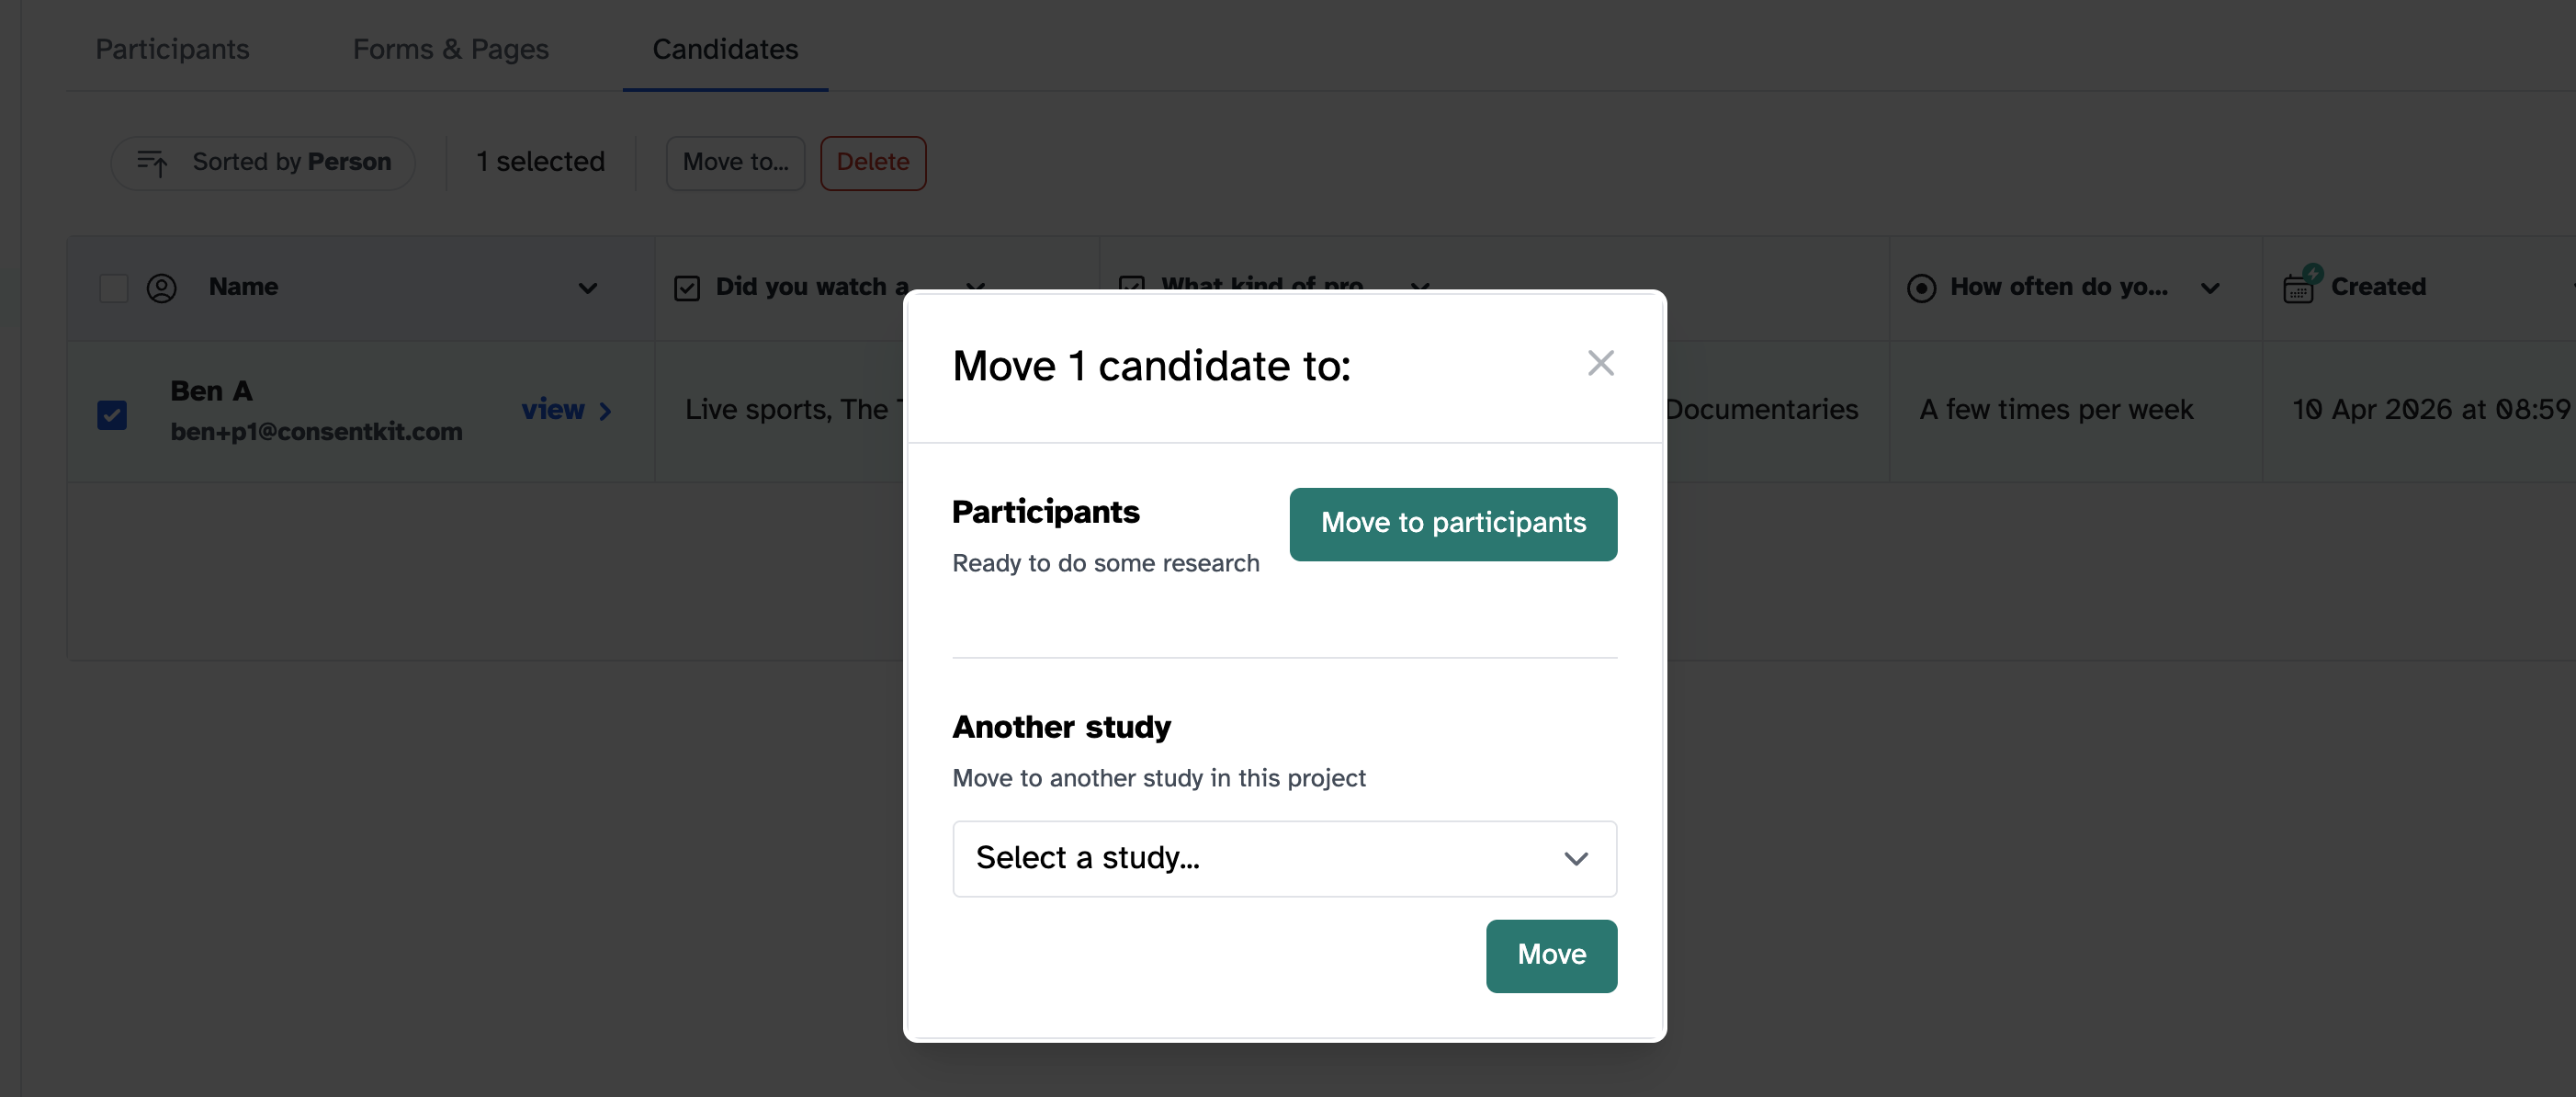Image resolution: width=2576 pixels, height=1097 pixels.
Task: Close the Move candidate dialog with the X
Action: (1601, 363)
